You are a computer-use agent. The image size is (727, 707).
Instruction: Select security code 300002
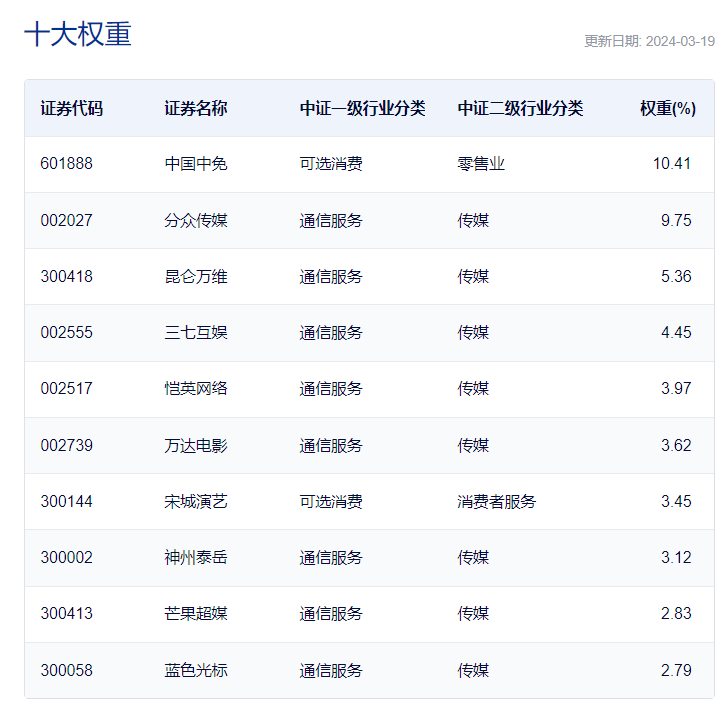[66, 558]
